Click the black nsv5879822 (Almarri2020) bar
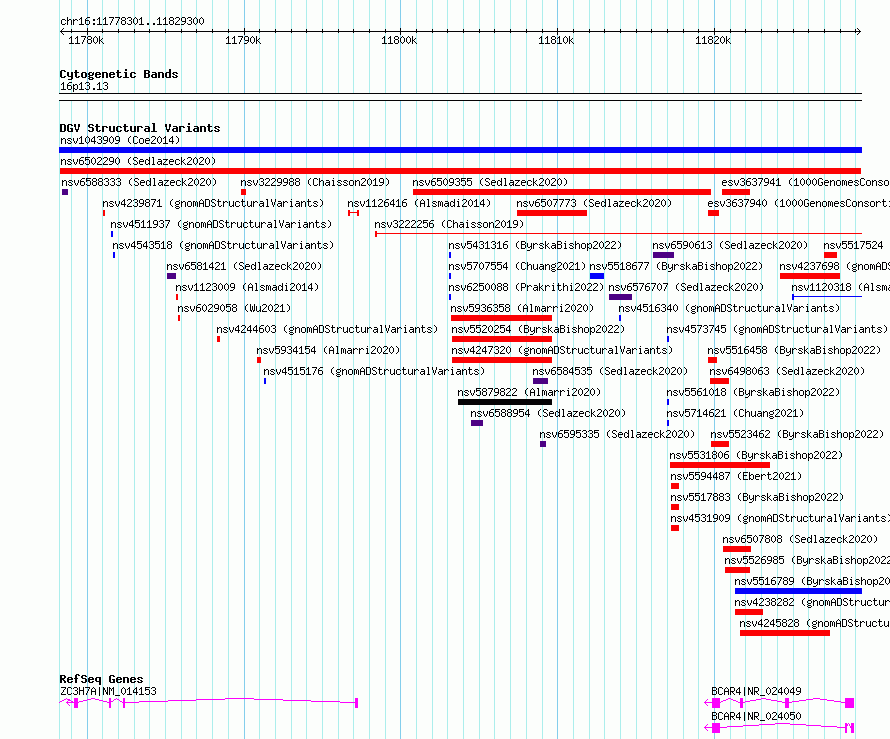This screenshot has width=890, height=739. click(505, 402)
